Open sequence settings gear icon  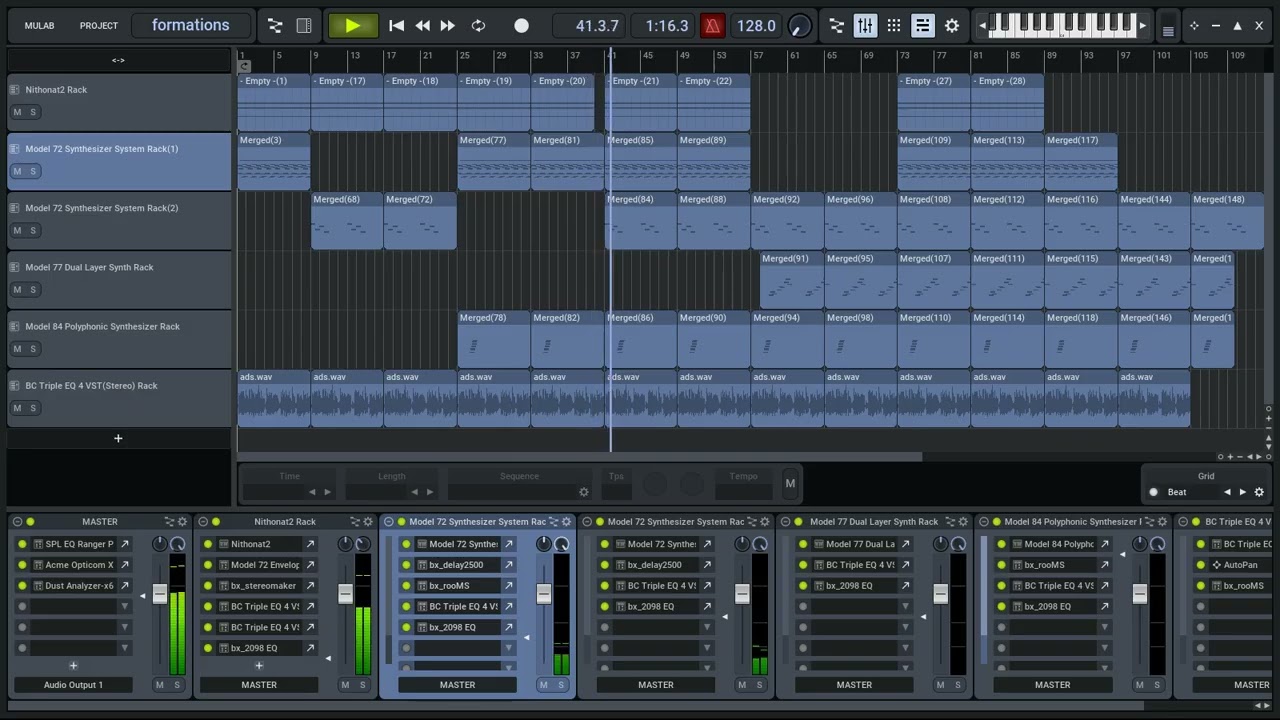584,492
